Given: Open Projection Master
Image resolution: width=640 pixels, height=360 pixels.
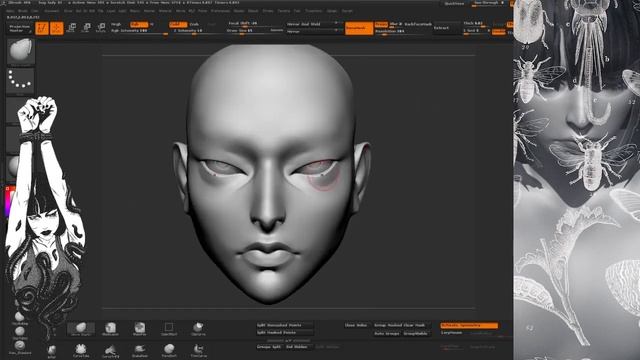Looking at the screenshot, I should coord(20,28).
